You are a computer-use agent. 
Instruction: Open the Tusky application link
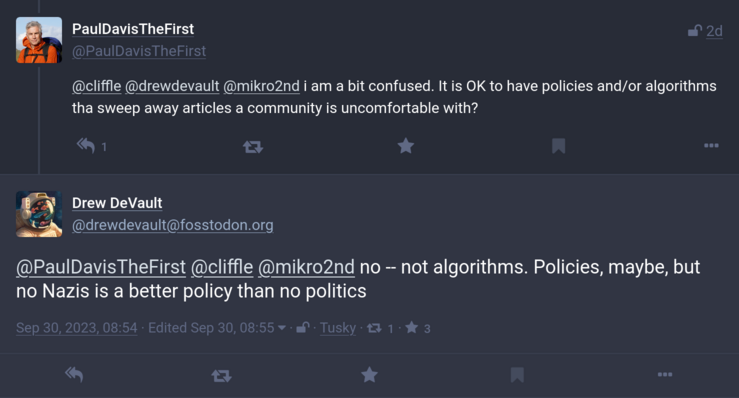click(338, 328)
